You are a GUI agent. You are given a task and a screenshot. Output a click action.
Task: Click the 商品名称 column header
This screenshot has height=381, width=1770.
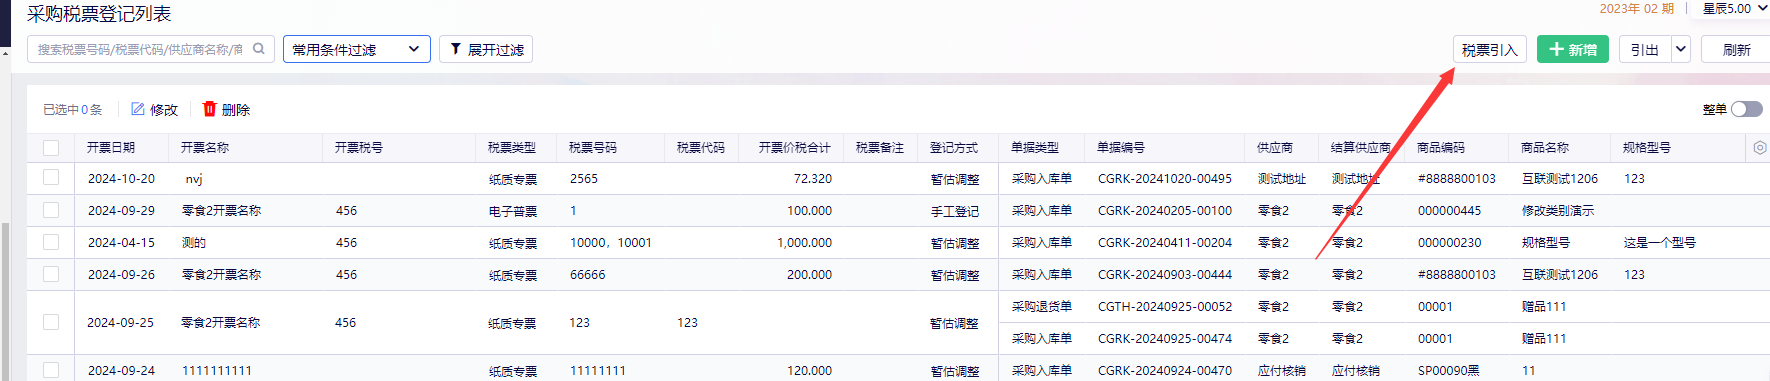pyautogui.click(x=1545, y=147)
